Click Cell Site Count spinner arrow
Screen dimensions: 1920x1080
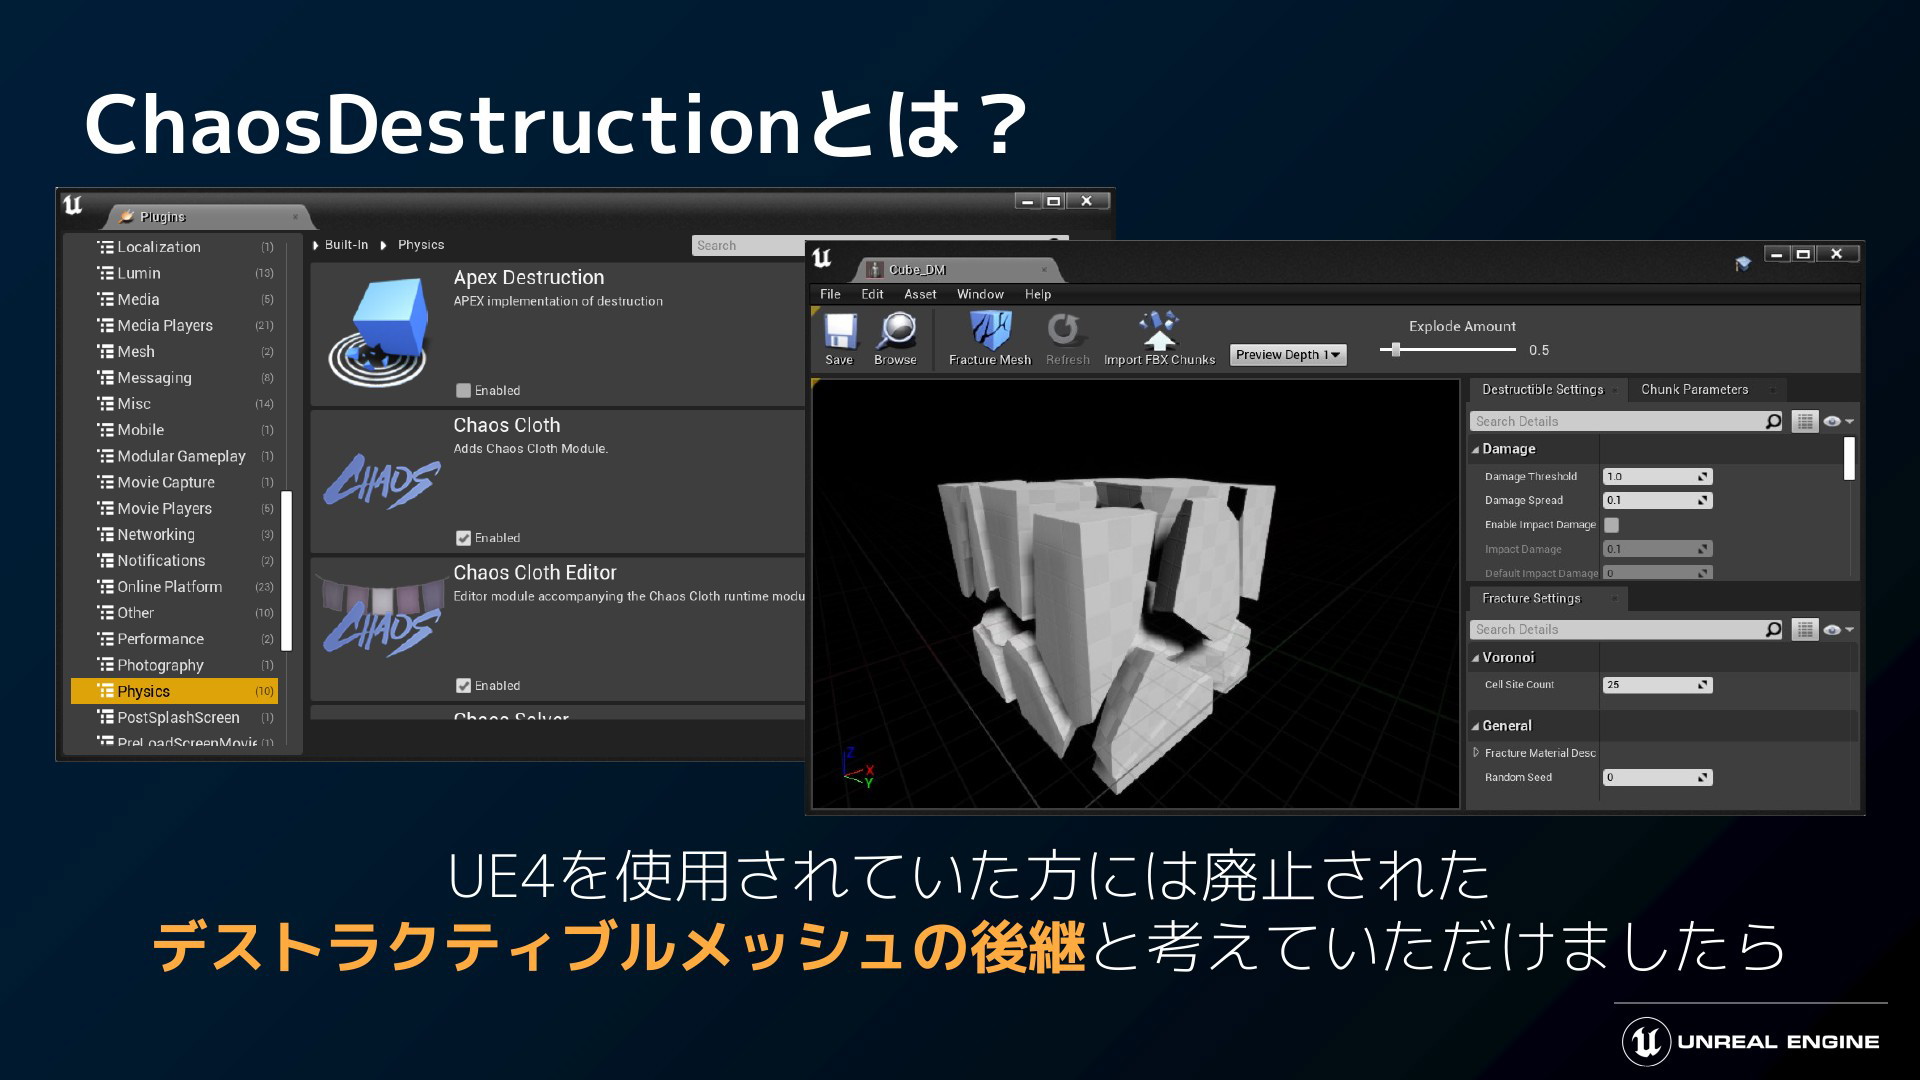[1702, 685]
